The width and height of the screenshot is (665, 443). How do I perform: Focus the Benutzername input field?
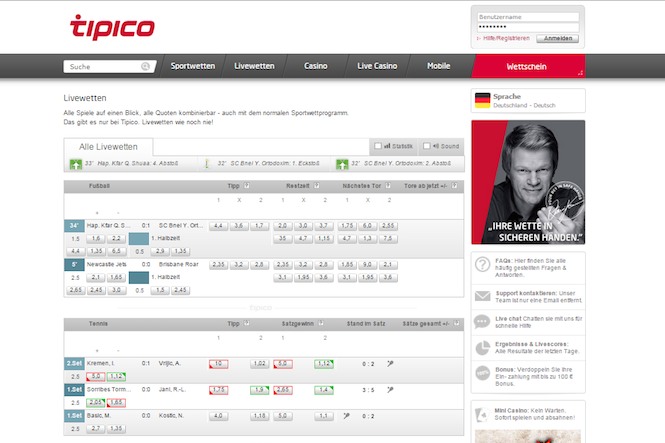[x=528, y=17]
